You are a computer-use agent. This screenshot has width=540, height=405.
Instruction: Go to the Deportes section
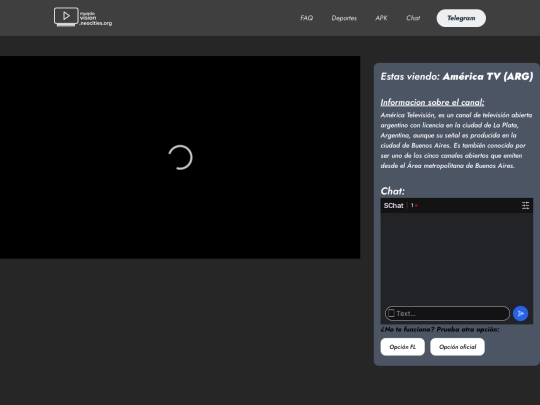pyautogui.click(x=344, y=18)
